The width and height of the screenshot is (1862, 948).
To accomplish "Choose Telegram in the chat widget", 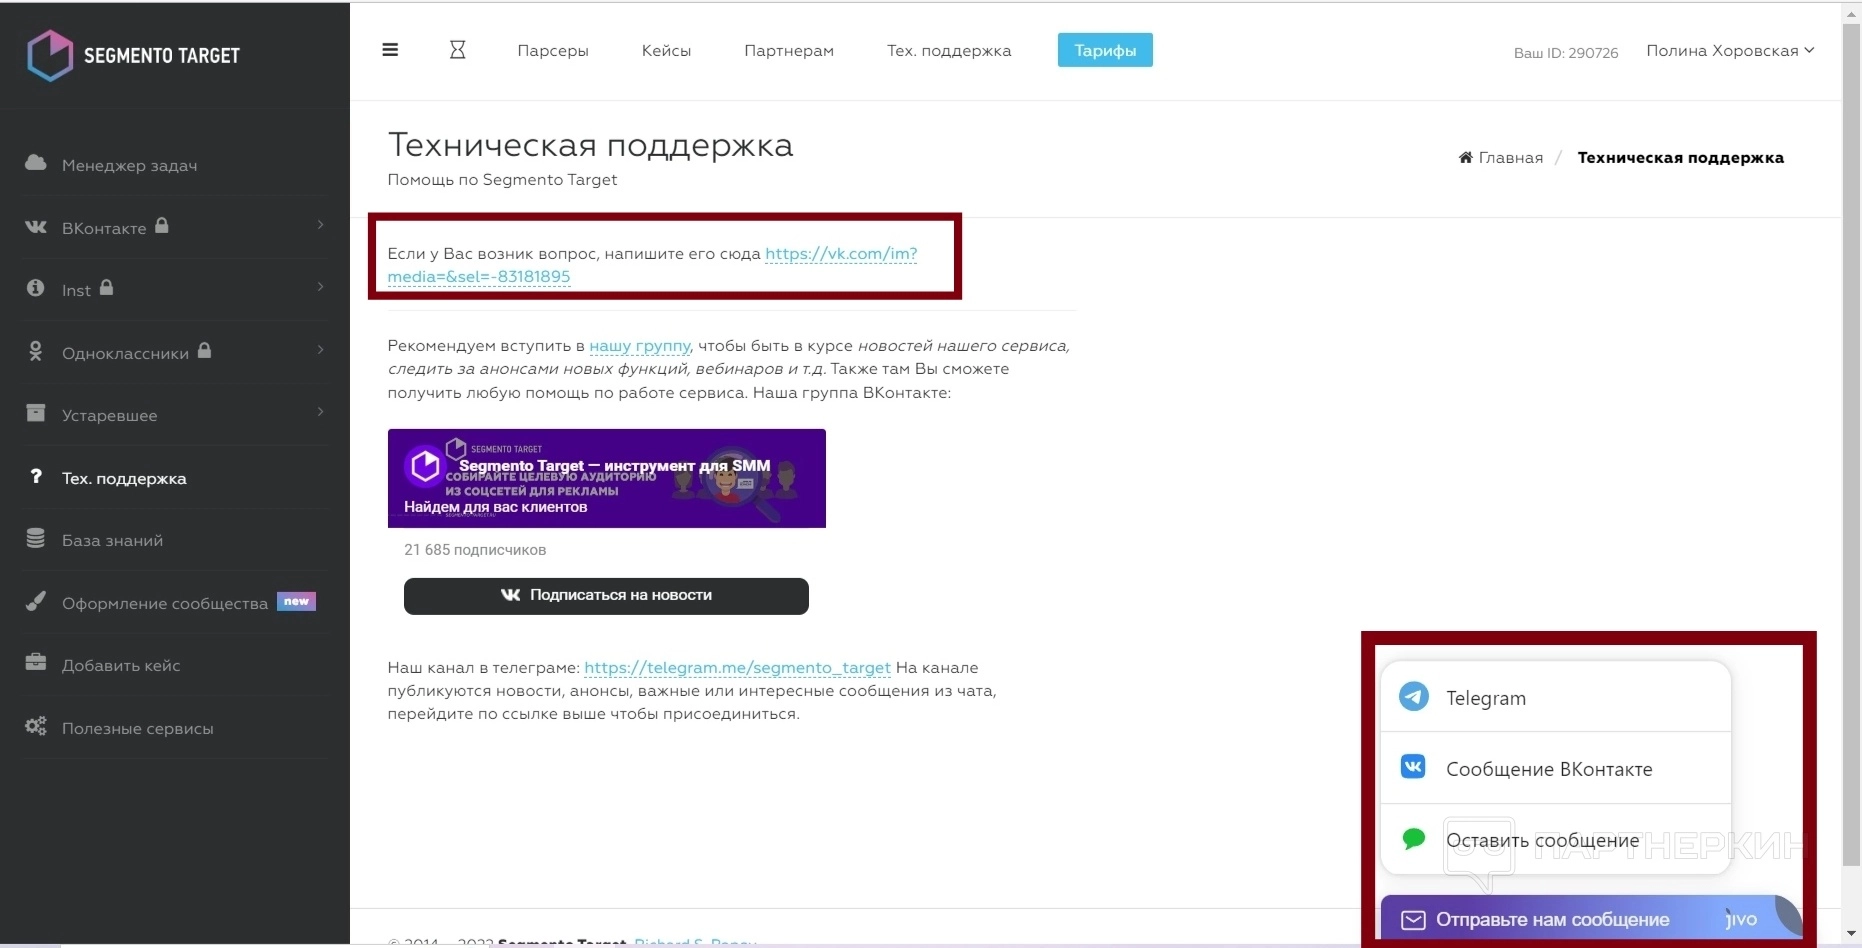I will coord(1555,697).
